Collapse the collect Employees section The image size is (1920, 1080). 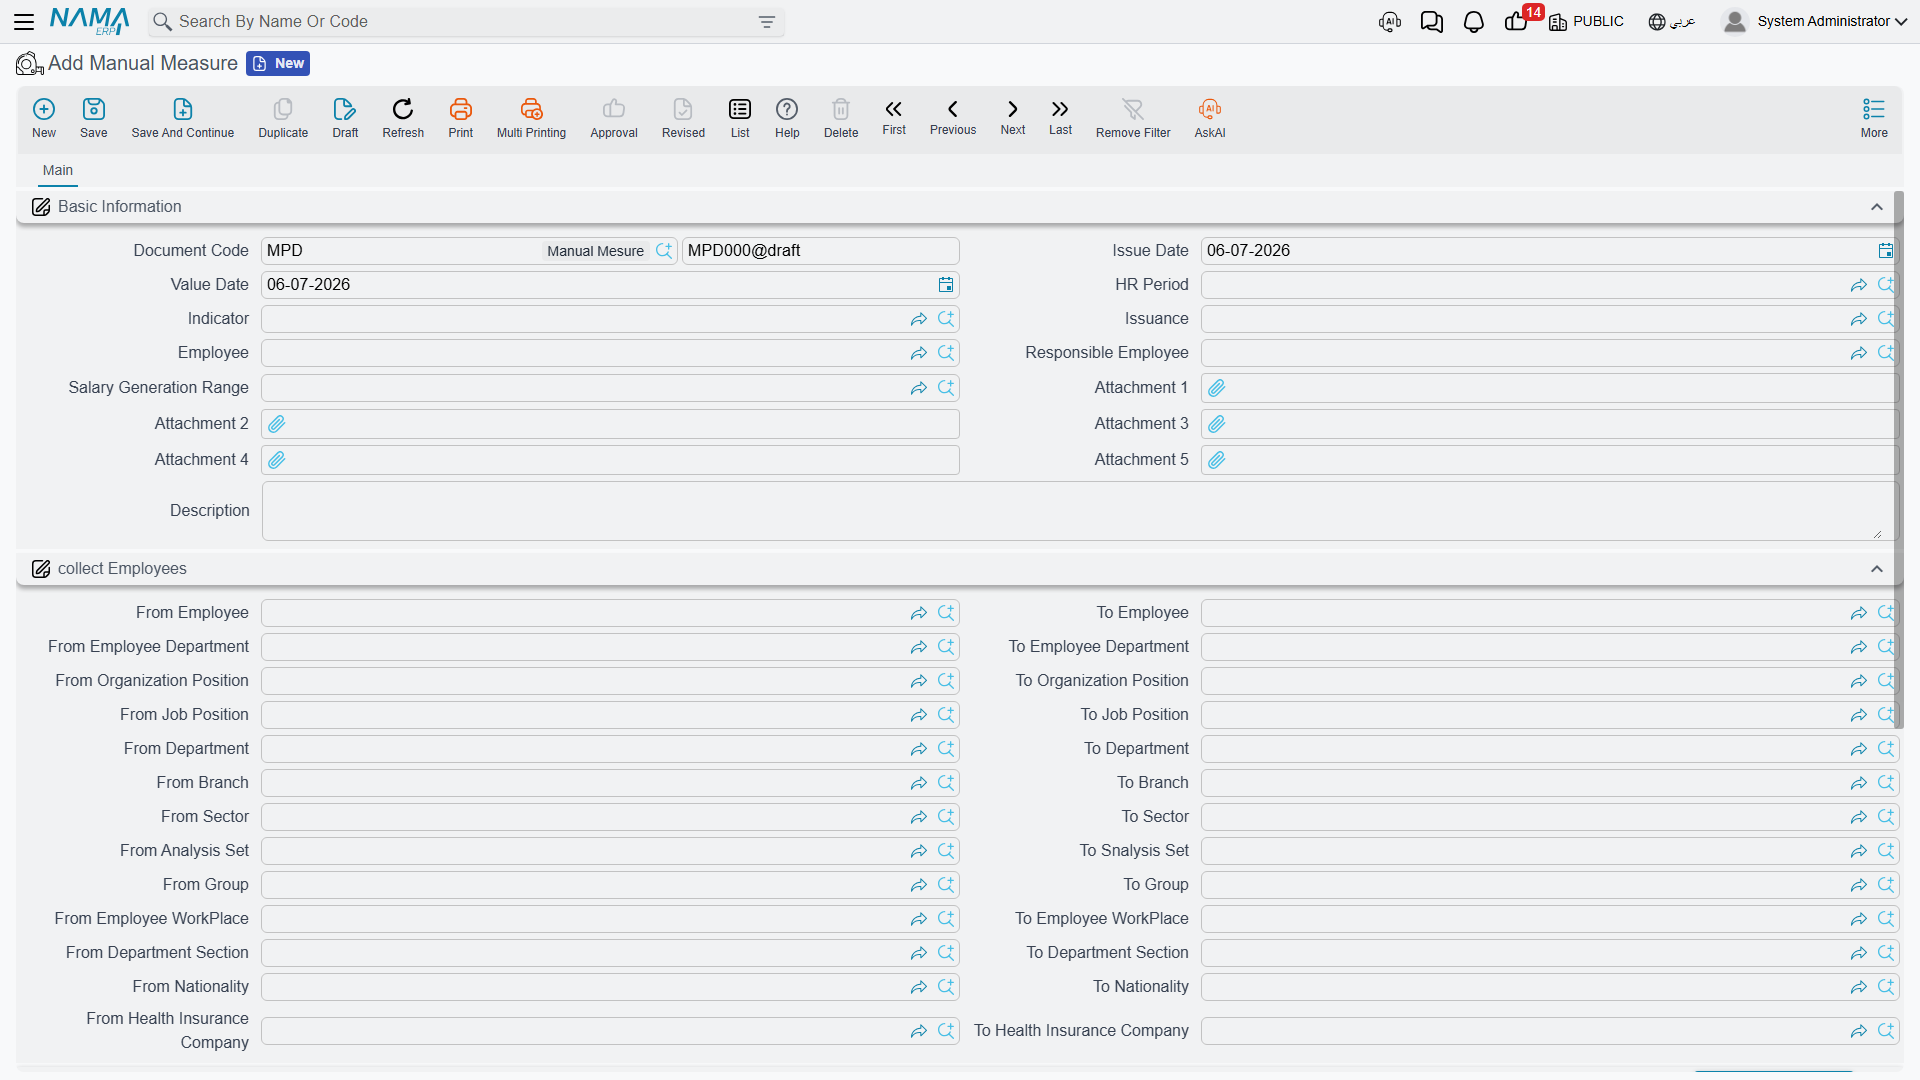pyautogui.click(x=1877, y=569)
